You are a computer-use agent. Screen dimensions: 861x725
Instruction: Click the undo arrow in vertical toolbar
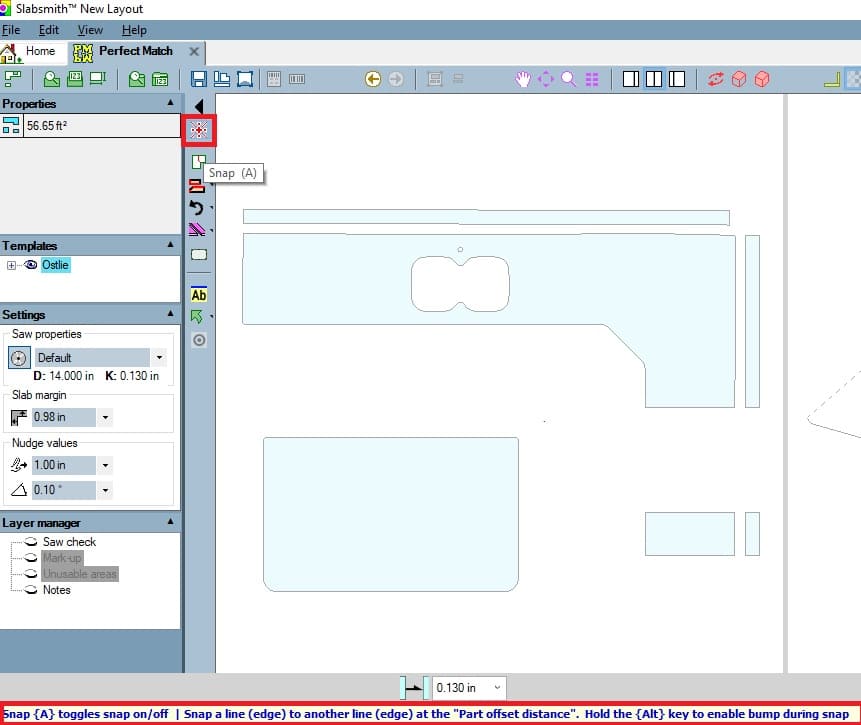(197, 208)
